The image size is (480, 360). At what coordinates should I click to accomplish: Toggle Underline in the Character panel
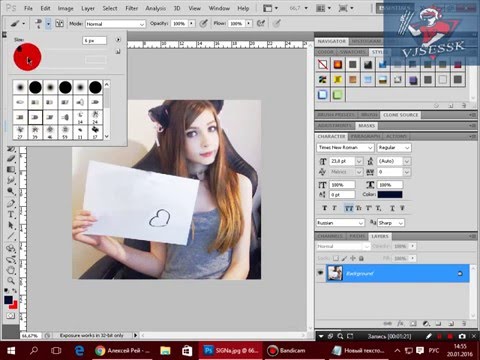pyautogui.click(x=392, y=208)
